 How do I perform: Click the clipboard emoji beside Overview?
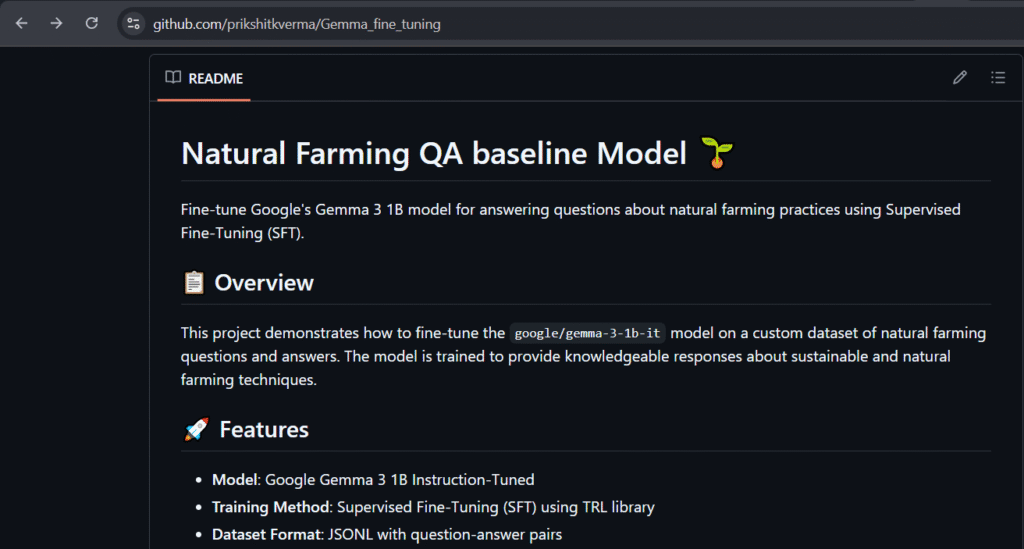click(x=194, y=283)
